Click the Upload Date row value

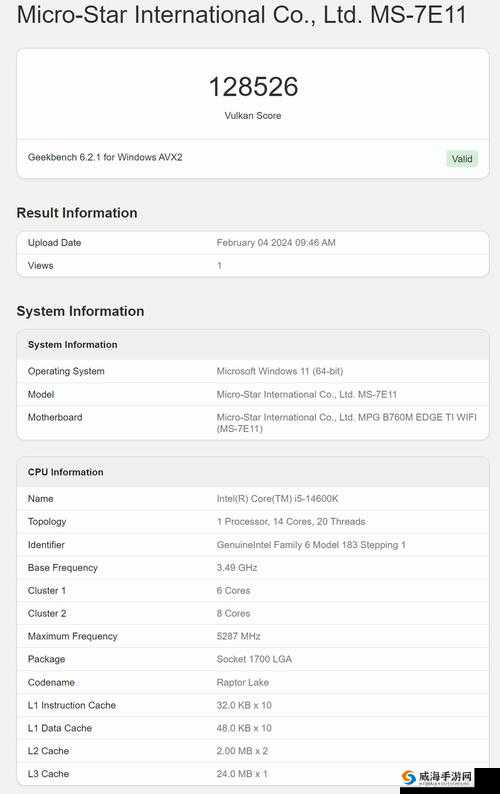(276, 243)
